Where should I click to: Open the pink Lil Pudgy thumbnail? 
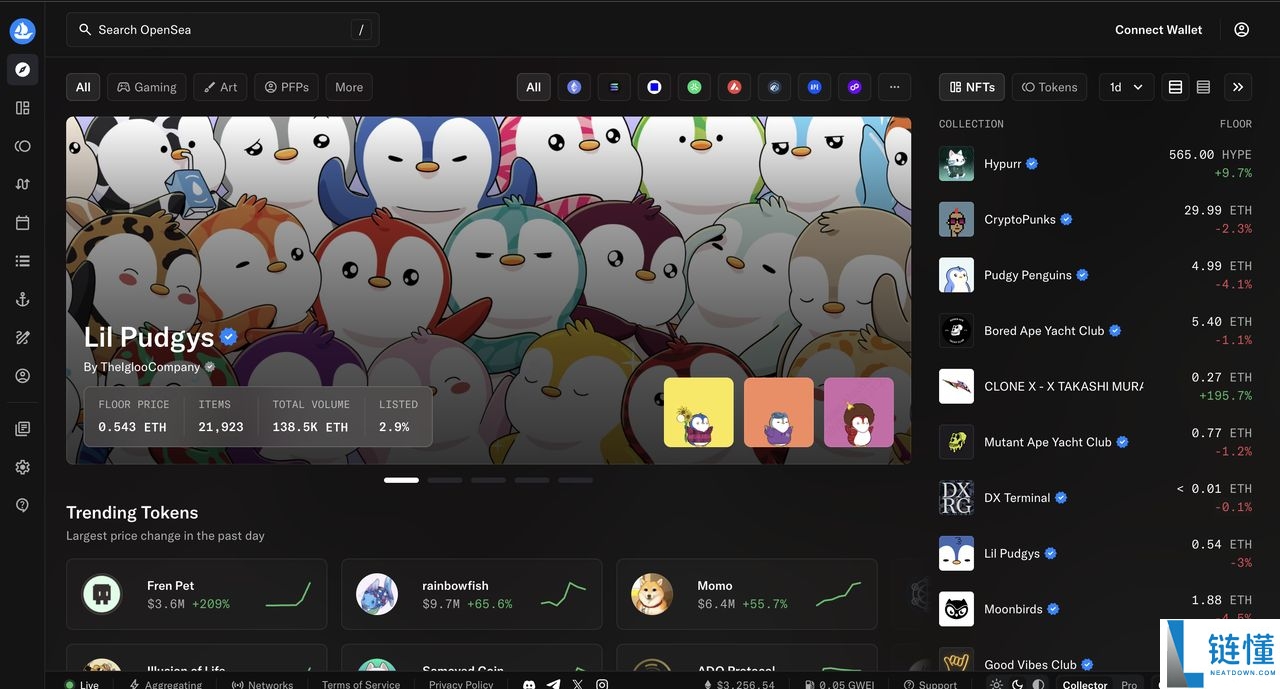tap(859, 412)
